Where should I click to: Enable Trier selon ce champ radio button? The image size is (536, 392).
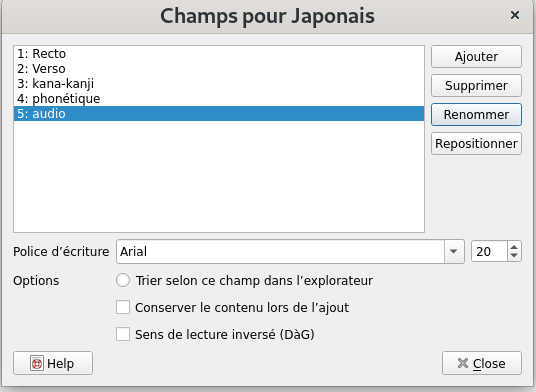point(123,280)
